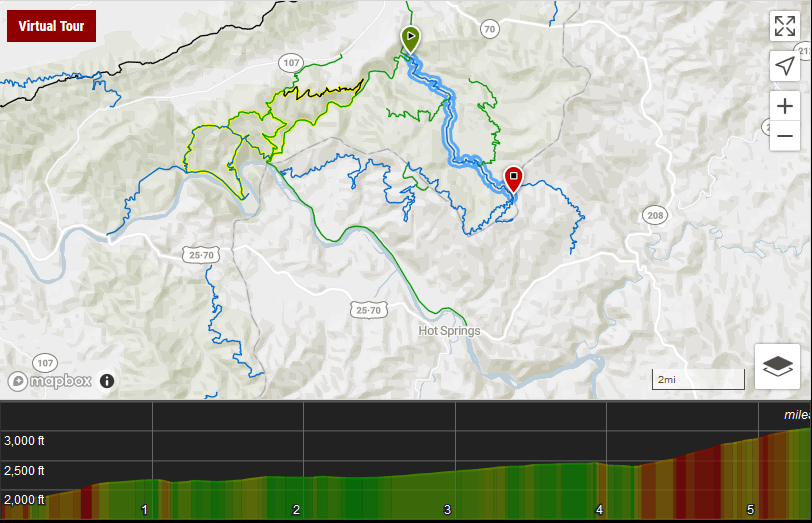The width and height of the screenshot is (812, 523).
Task: Click elevation profile at mile 5
Action: [750, 510]
